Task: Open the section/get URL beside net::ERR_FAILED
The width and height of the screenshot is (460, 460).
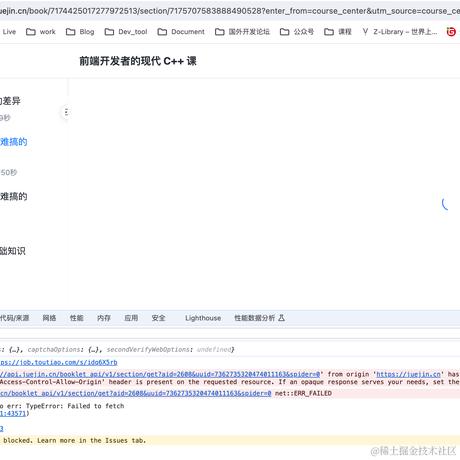Action: coord(136,393)
